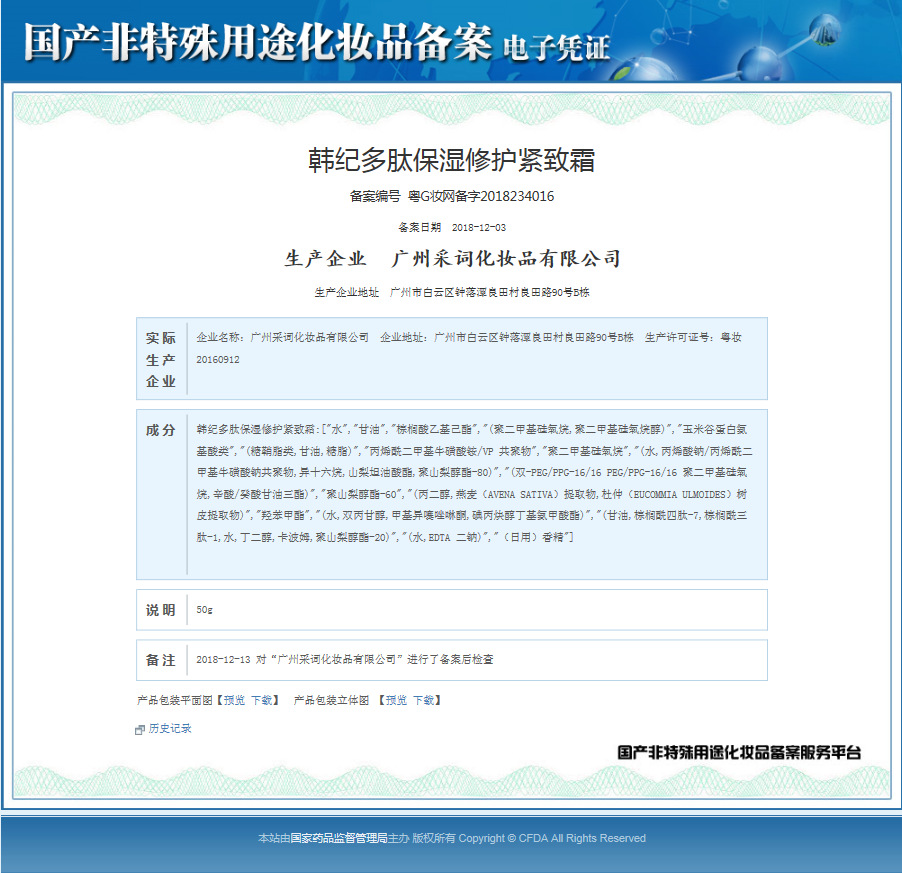Viewport: 902px width, 873px height.
Task: Click the 2018-12-13 inspection remark text
Action: (345, 659)
